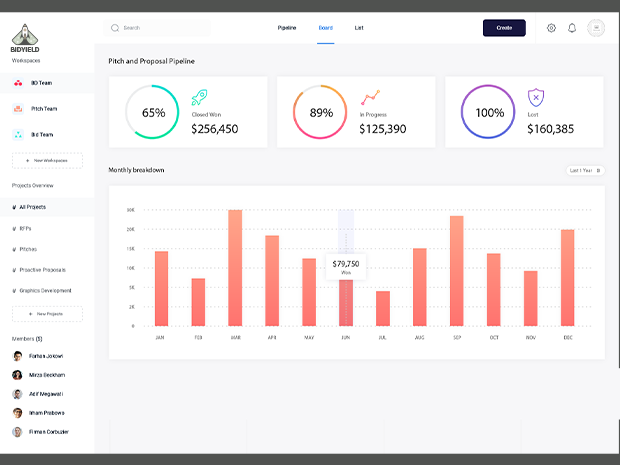
Task: Click the New Workspaces button
Action: click(47, 160)
